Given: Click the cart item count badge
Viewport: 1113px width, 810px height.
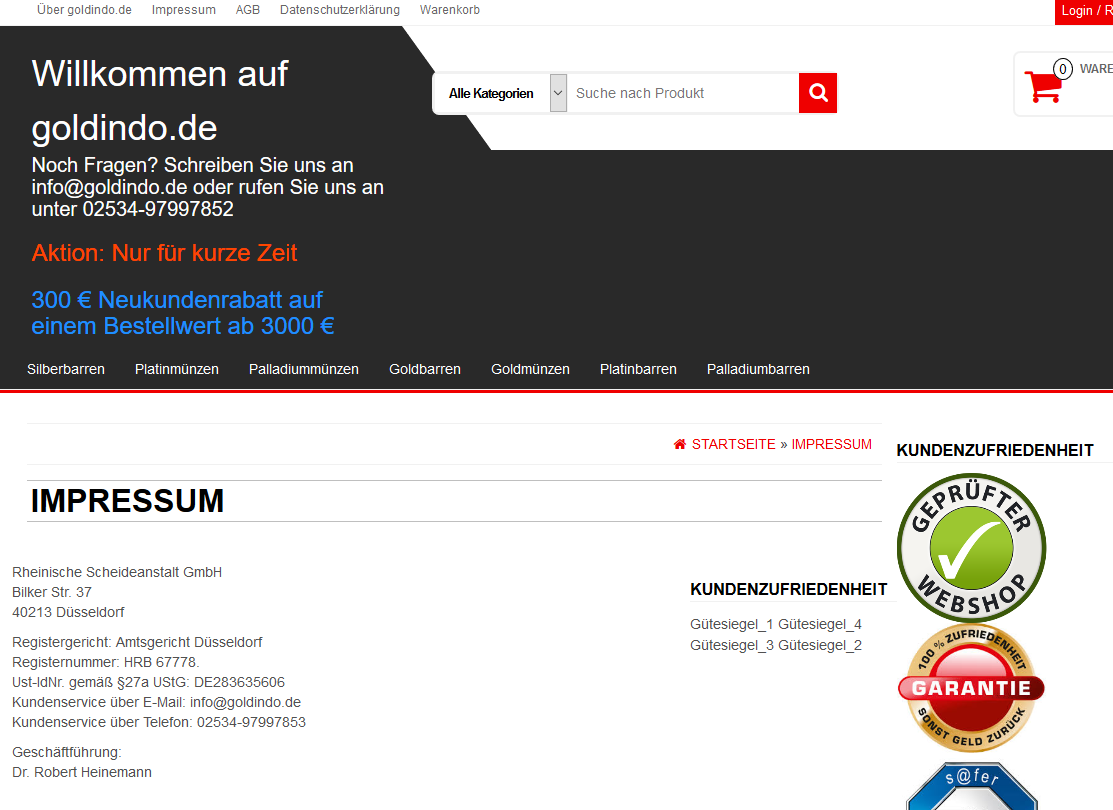Looking at the screenshot, I should pyautogui.click(x=1063, y=69).
